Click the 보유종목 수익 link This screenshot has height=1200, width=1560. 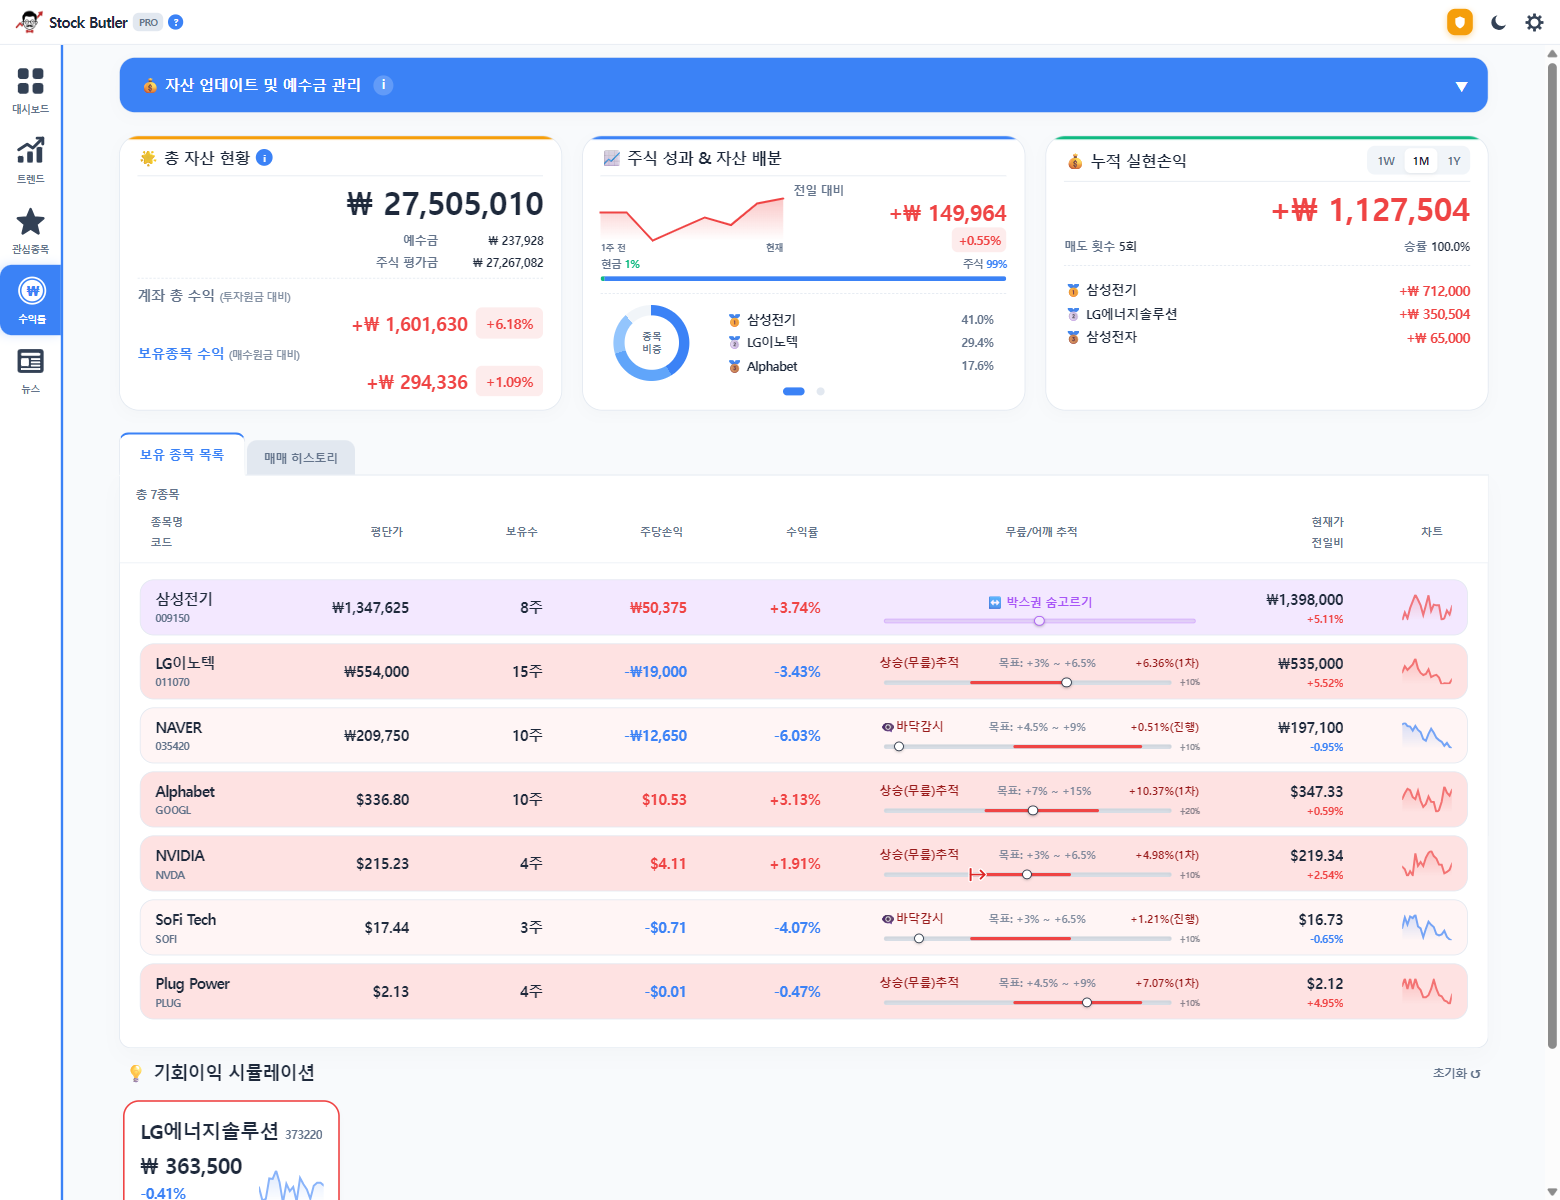click(x=181, y=354)
